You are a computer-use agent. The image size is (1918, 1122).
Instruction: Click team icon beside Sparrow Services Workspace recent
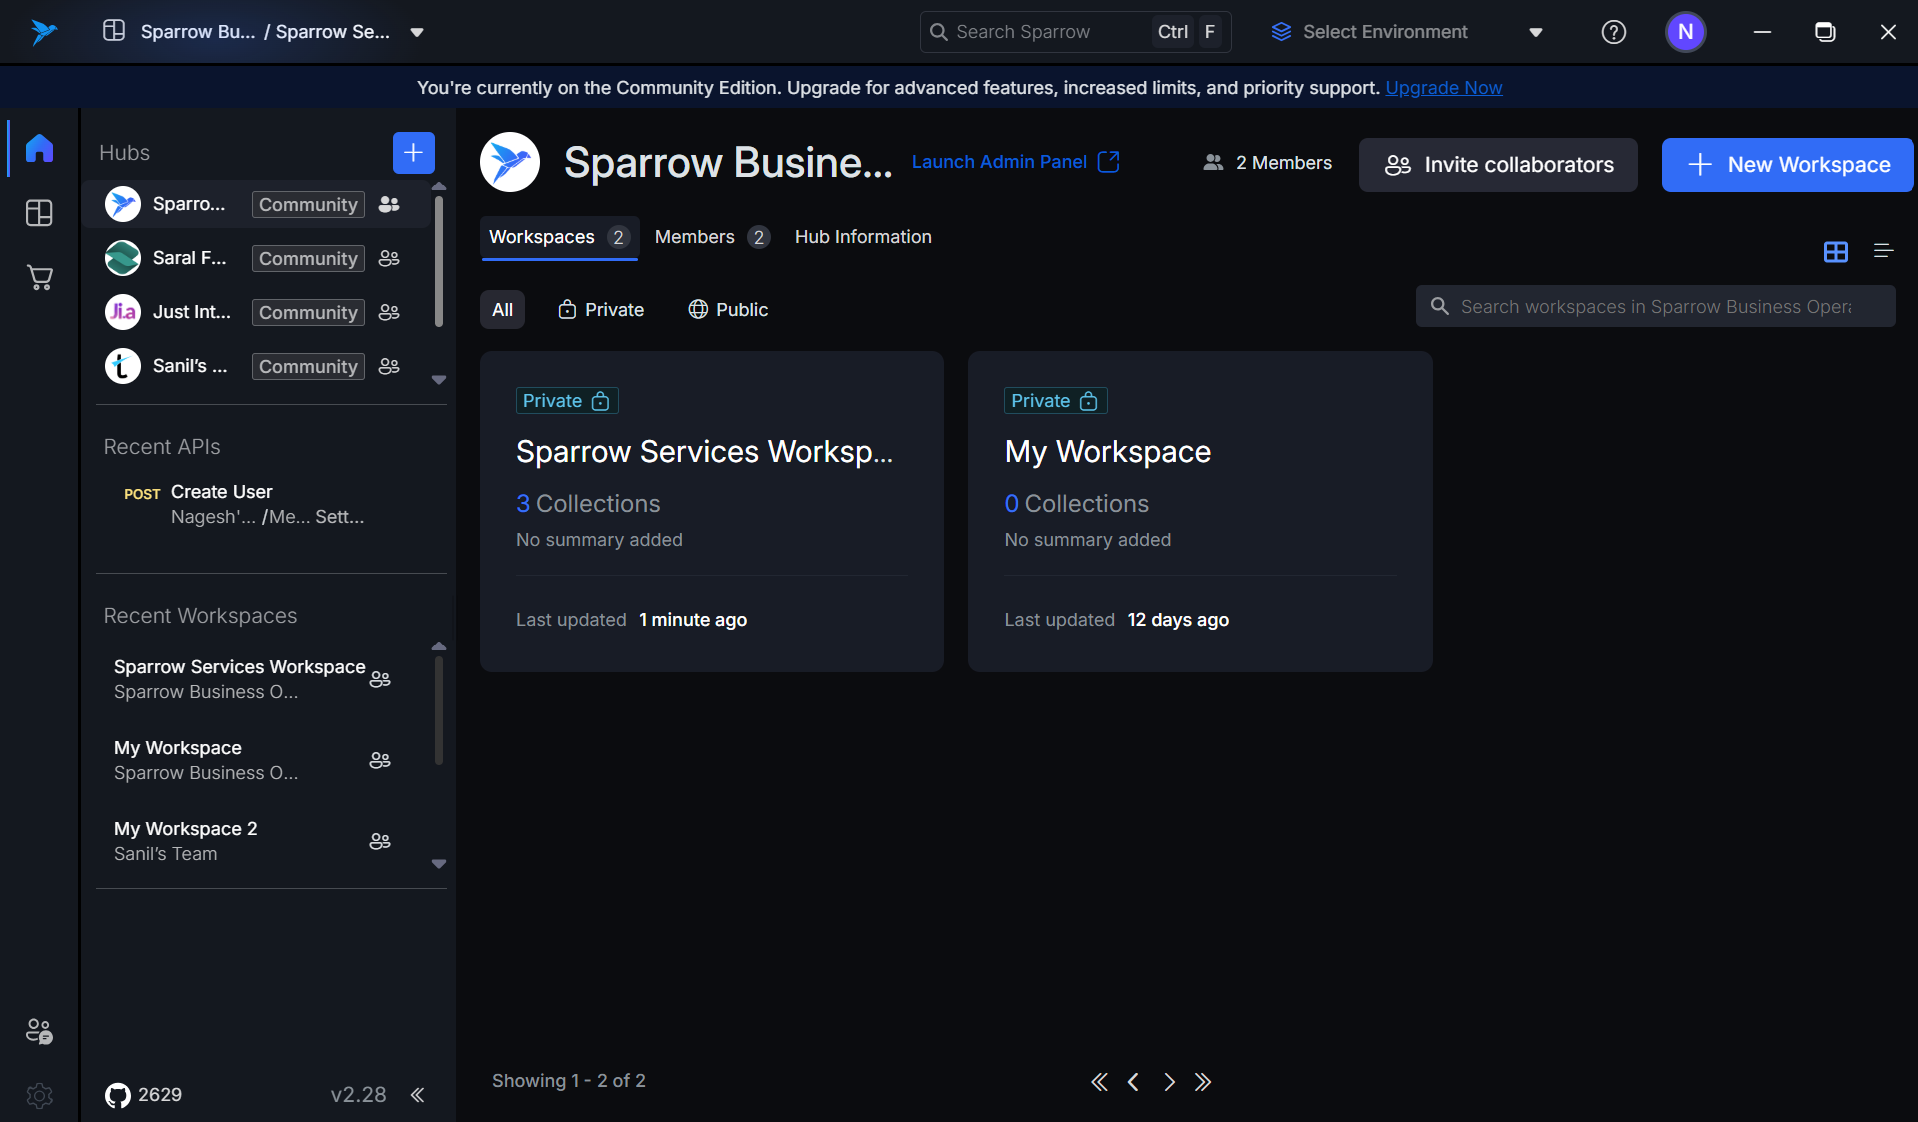tap(380, 679)
